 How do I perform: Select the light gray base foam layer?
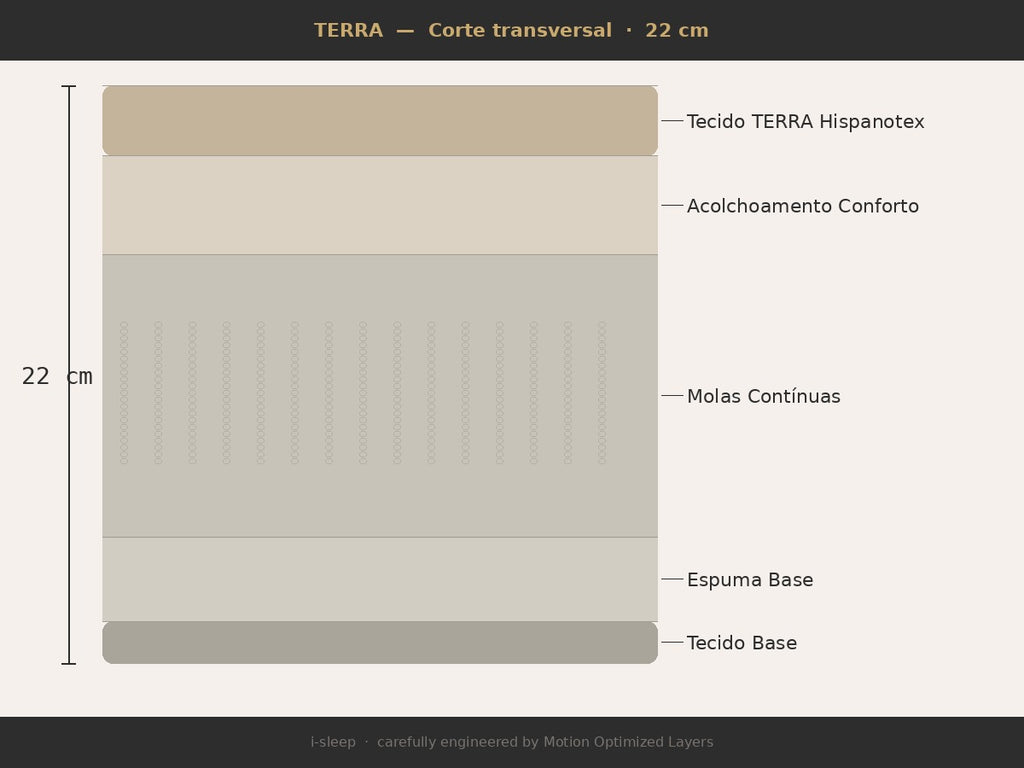tap(380, 579)
